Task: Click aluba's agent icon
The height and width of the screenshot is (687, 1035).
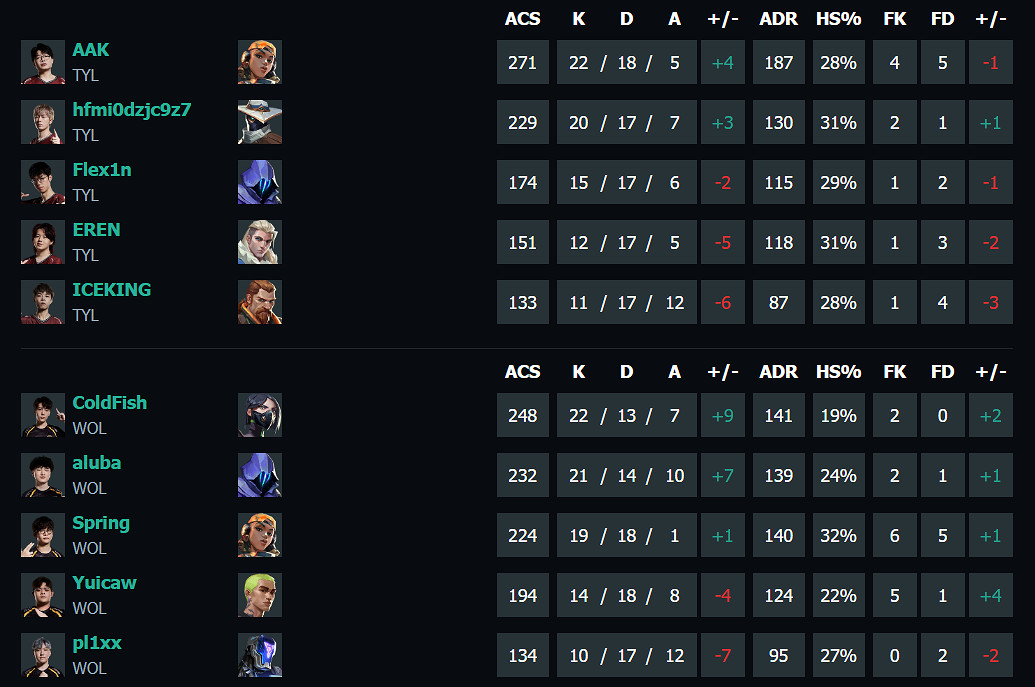Action: [x=260, y=475]
